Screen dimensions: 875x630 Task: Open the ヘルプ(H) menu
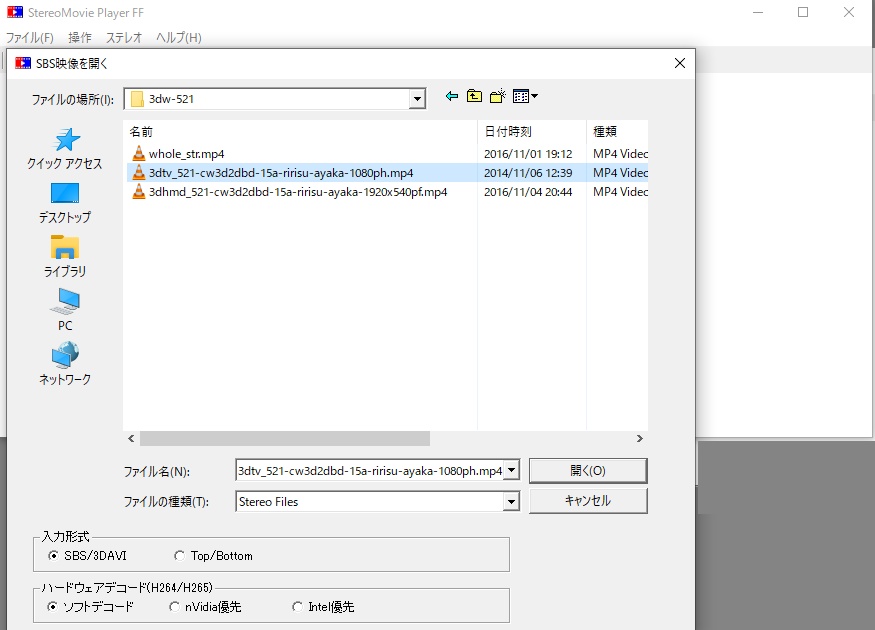(179, 37)
